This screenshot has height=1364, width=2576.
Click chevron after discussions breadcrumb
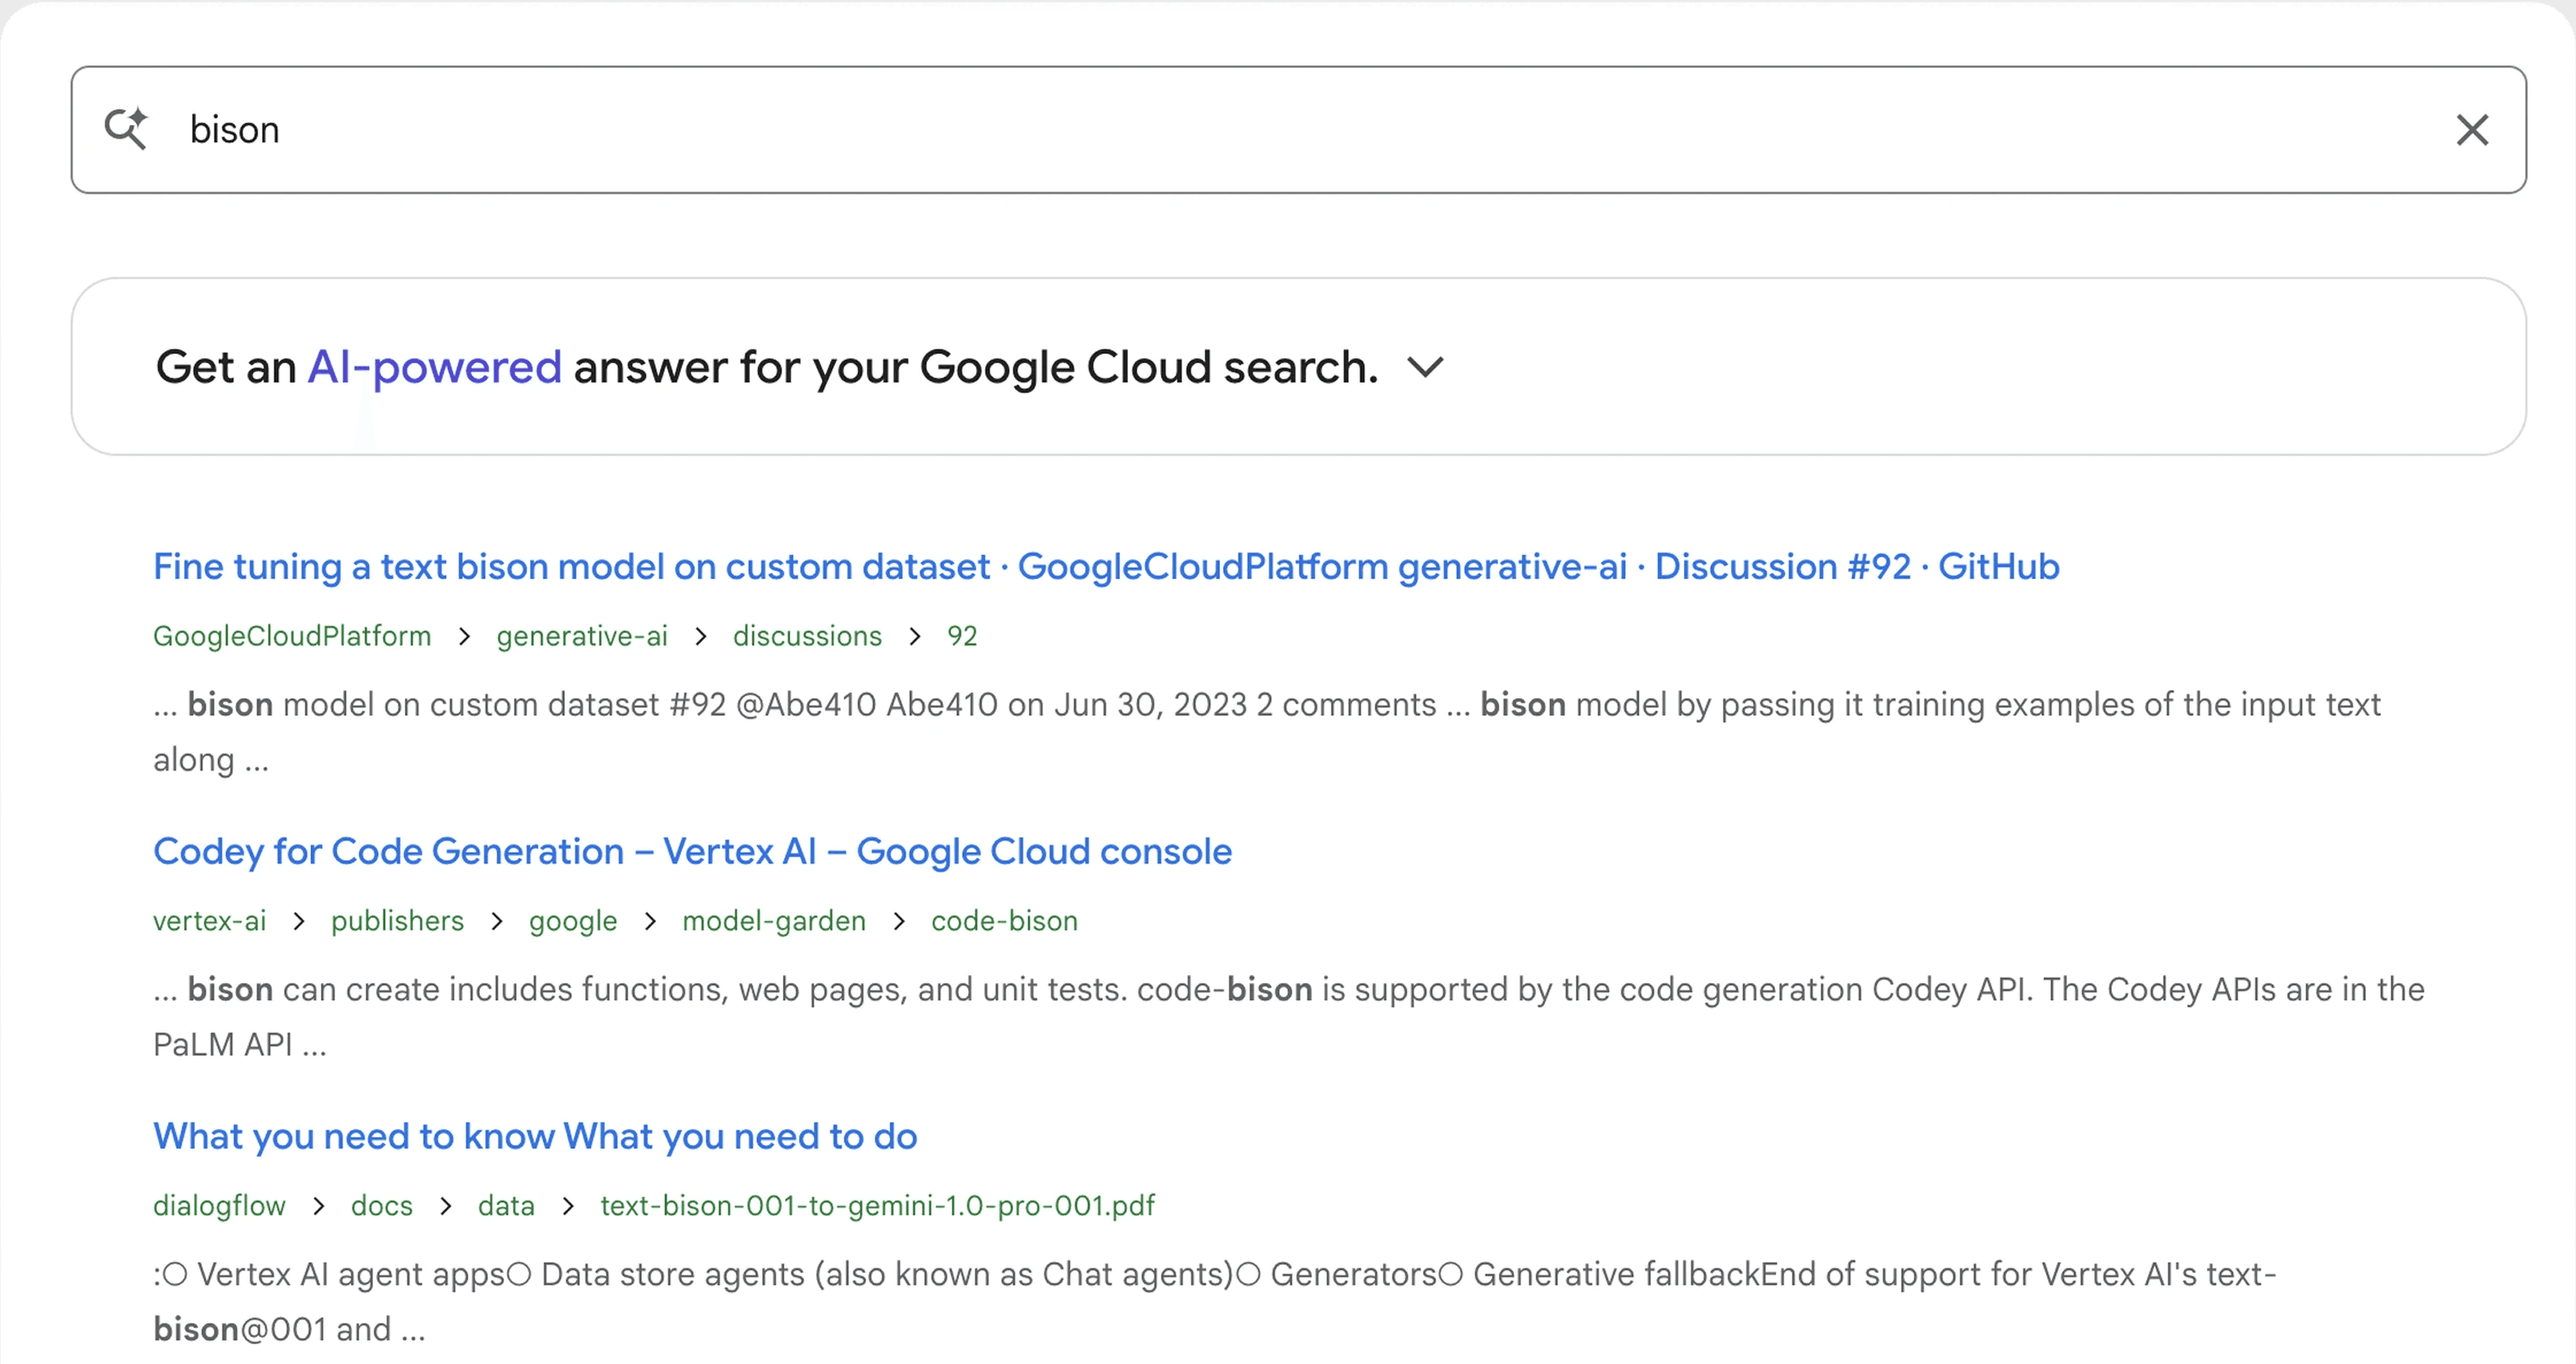pos(914,636)
